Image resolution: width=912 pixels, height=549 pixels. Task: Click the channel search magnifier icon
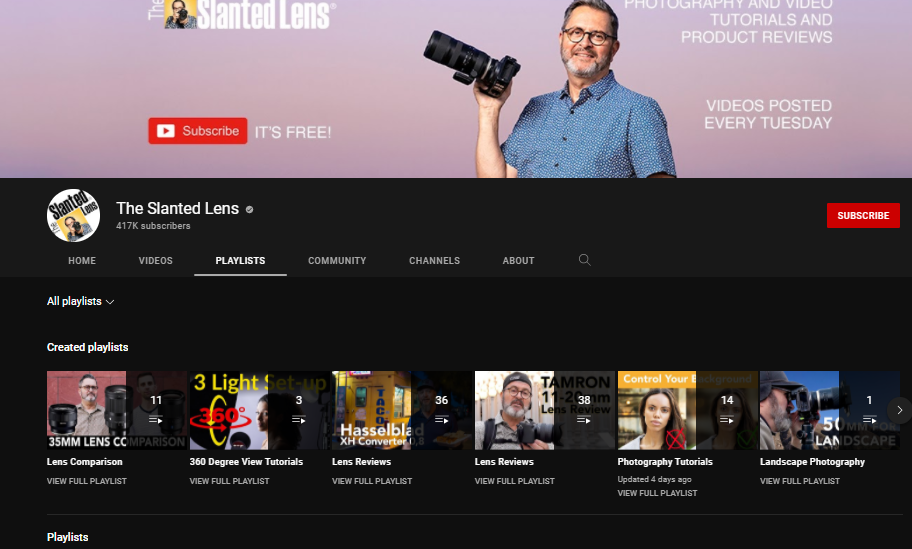pos(585,260)
